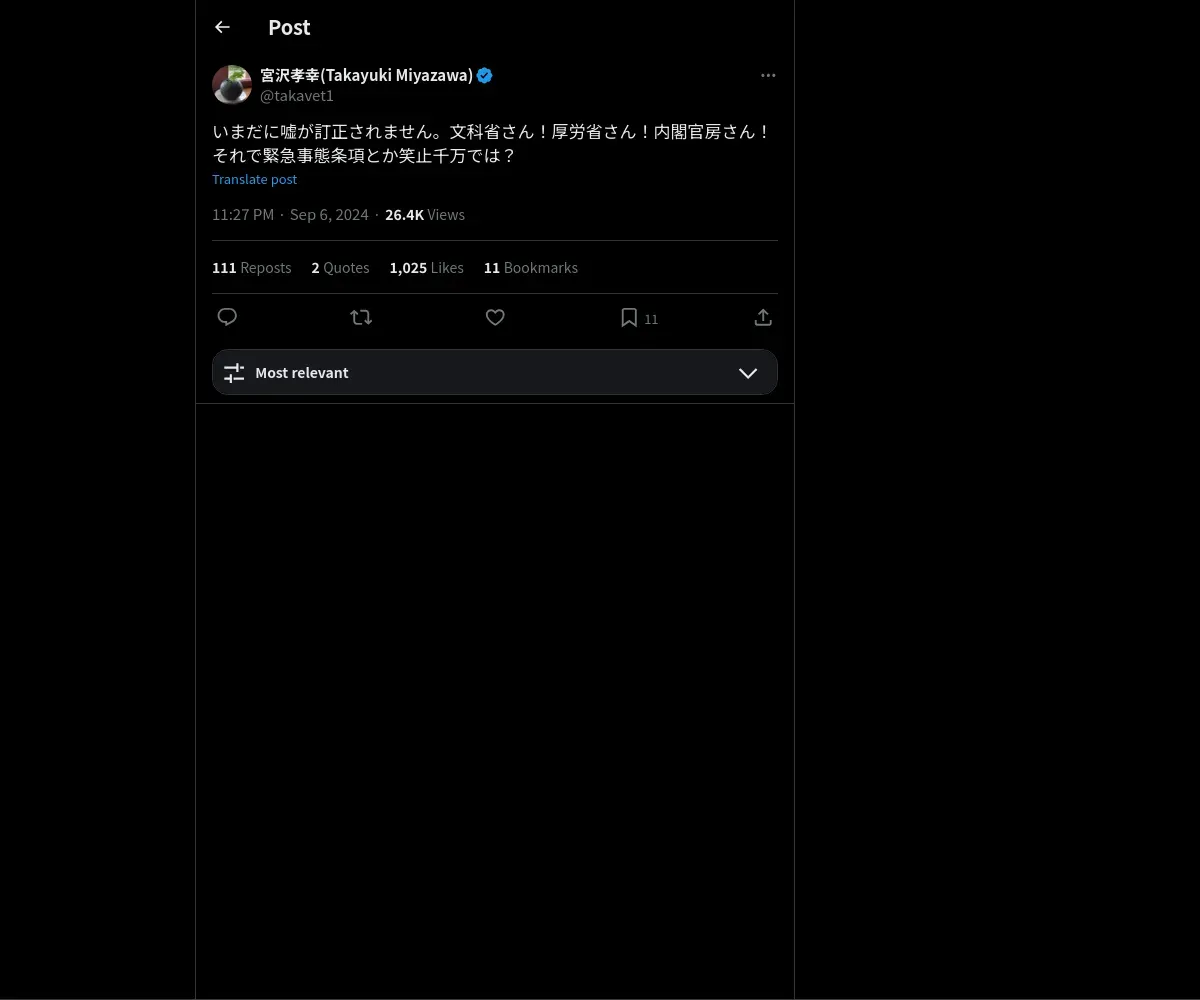The height and width of the screenshot is (1000, 1200).
Task: View the 2 Quotes list
Action: (x=340, y=268)
